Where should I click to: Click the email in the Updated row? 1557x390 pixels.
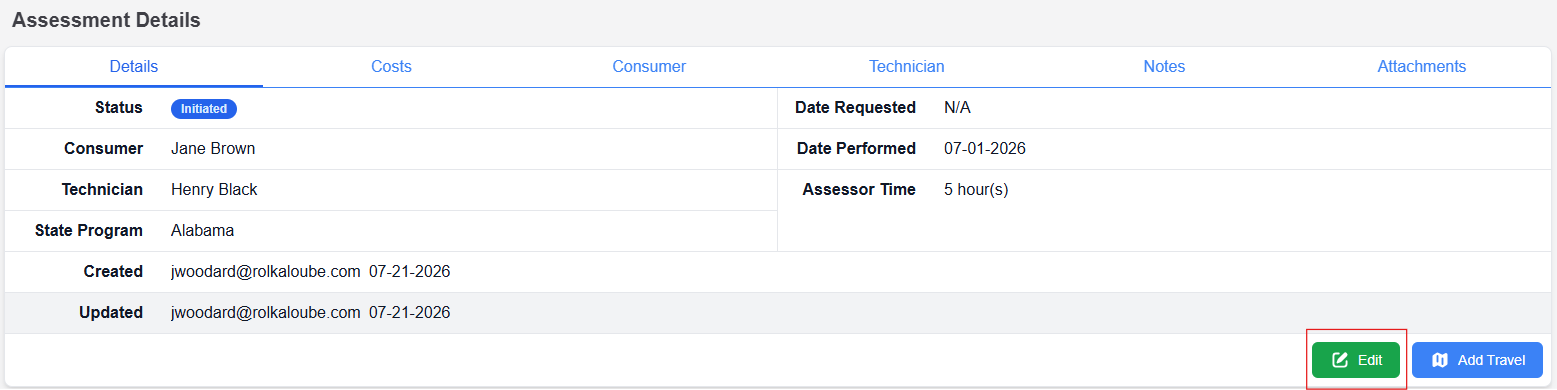(x=266, y=313)
